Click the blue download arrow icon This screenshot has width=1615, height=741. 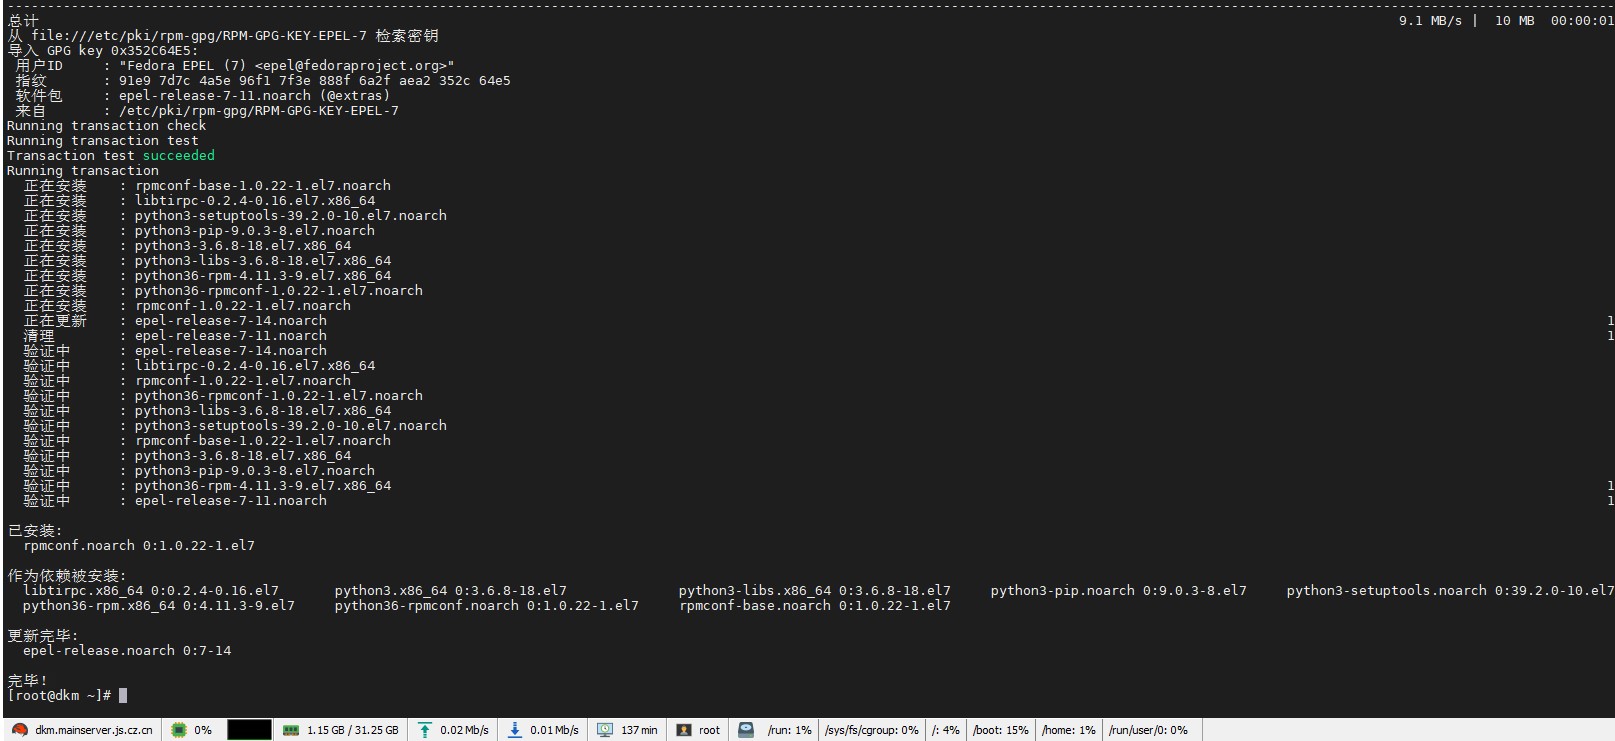(515, 730)
